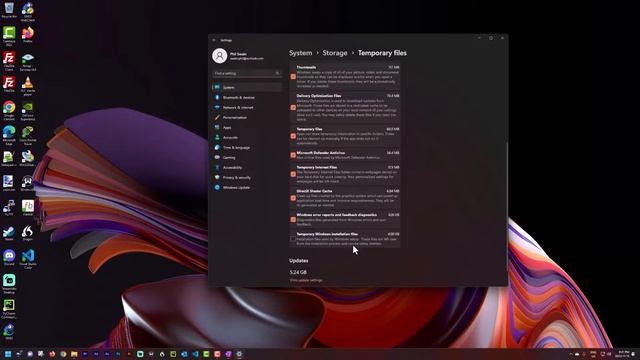Open Gaming settings section
Viewport: 640px width, 360px height.
click(247, 158)
